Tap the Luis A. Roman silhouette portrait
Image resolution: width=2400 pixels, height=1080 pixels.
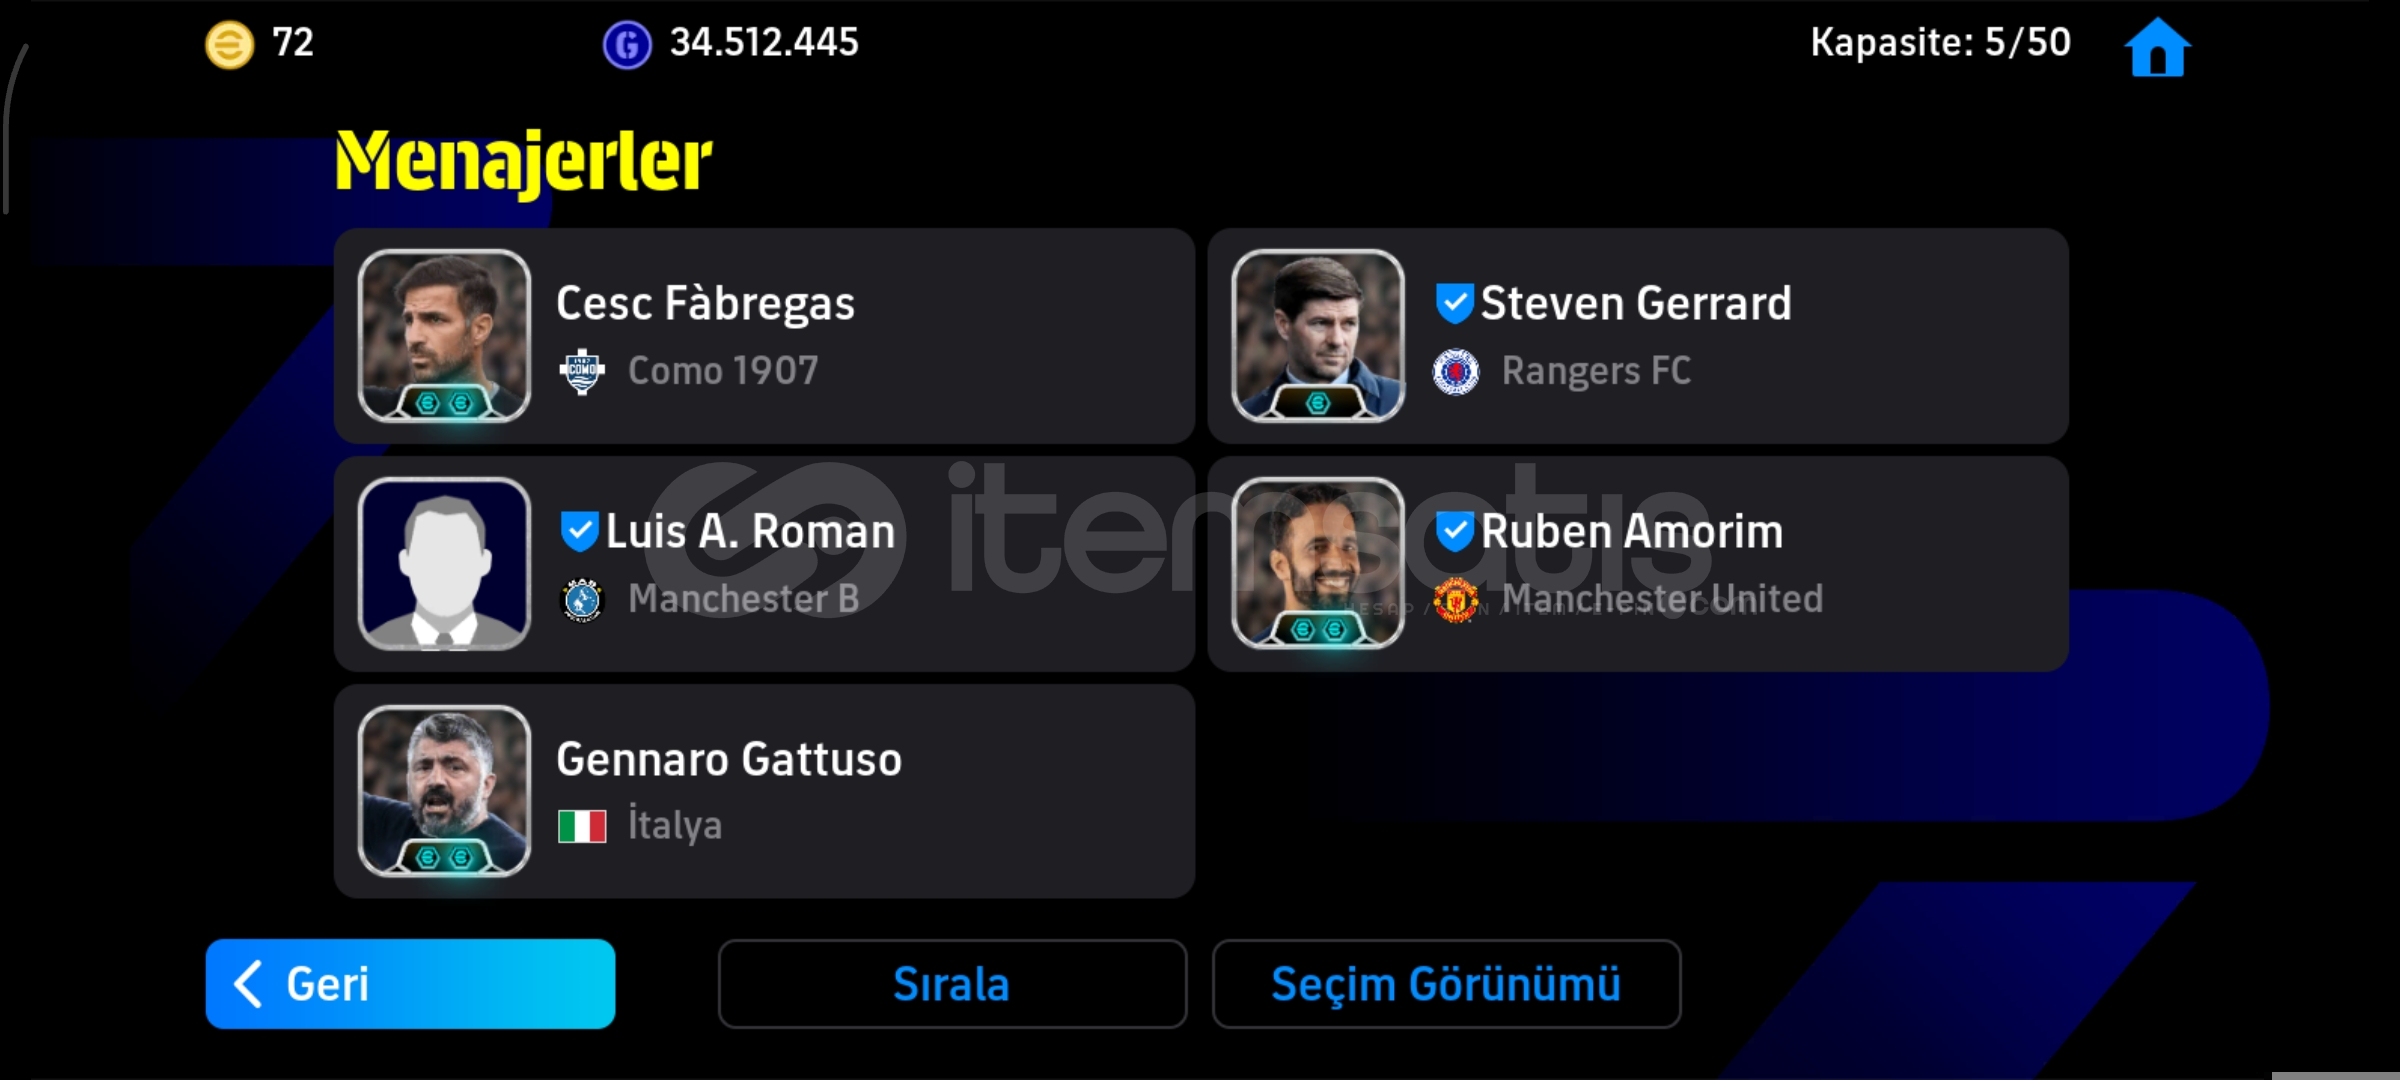pos(444,564)
